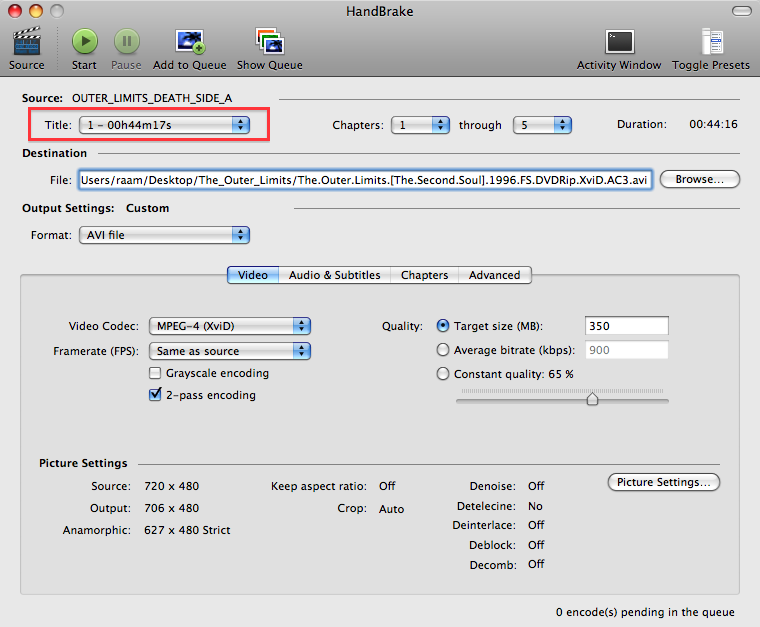
Task: Click the yellow minimize window button
Action: [36, 11]
